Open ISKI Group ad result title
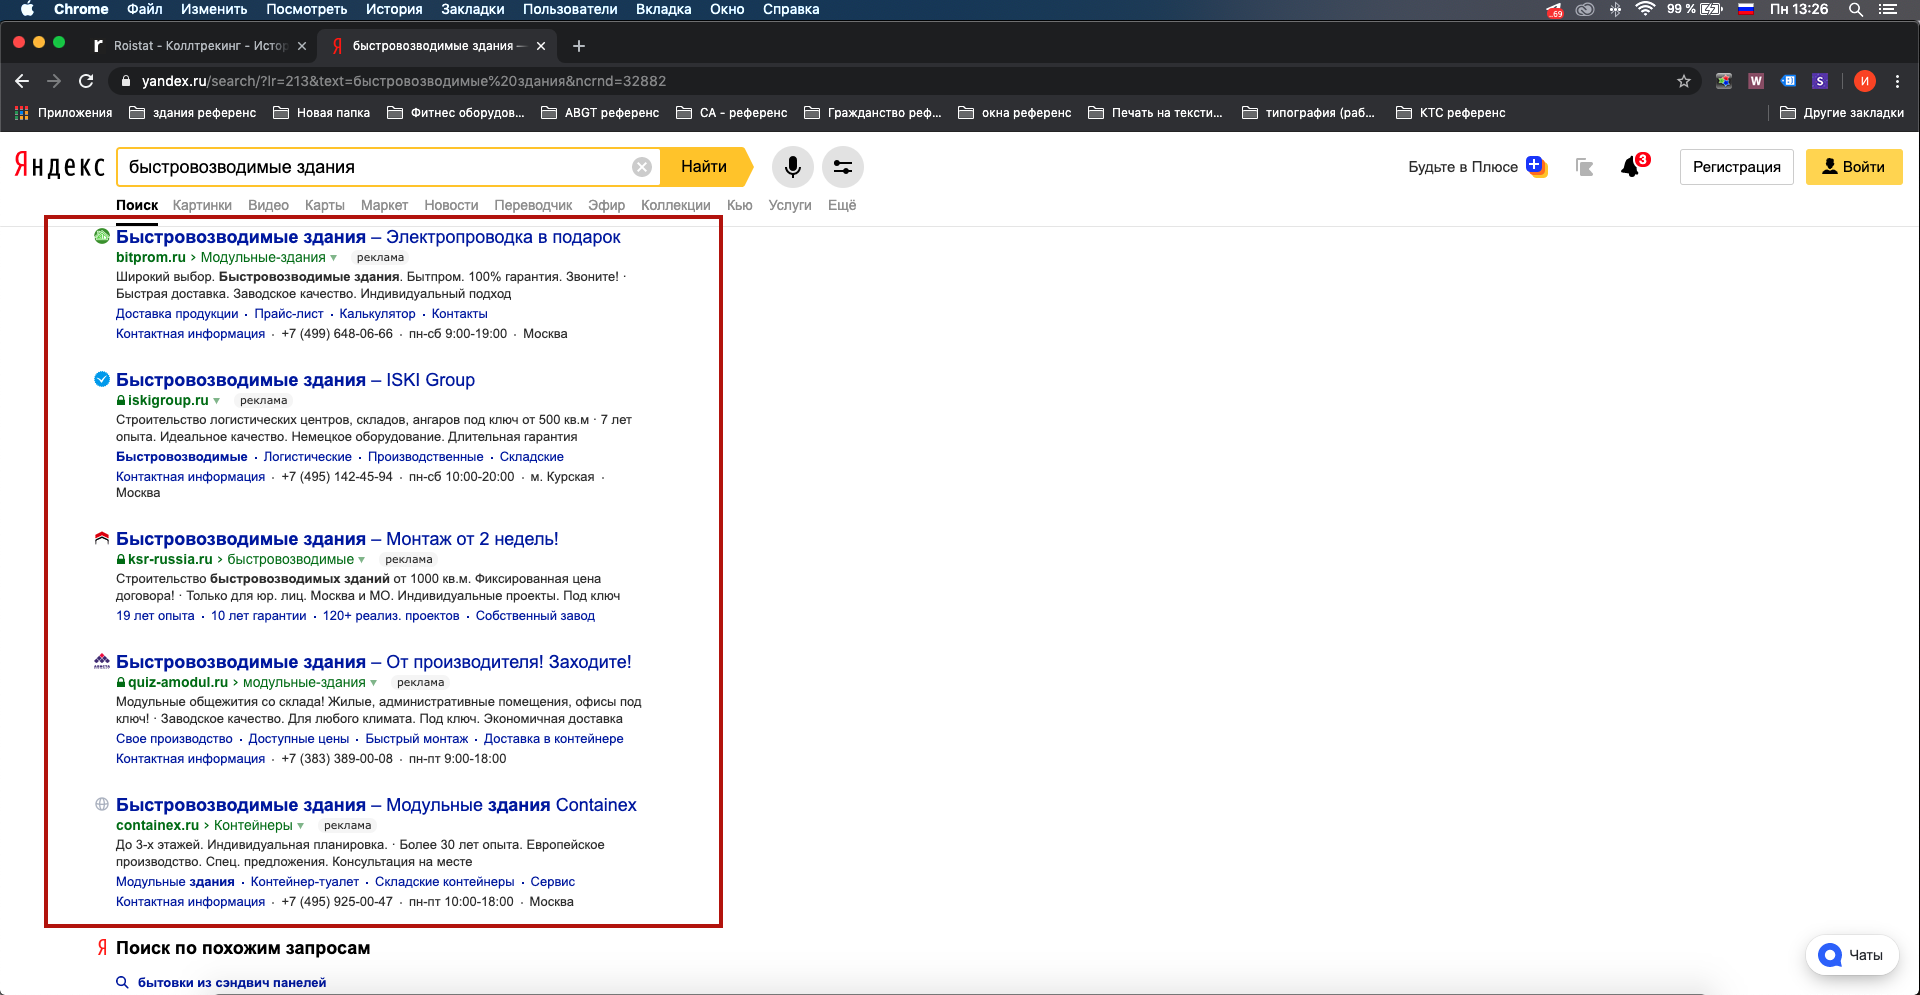The width and height of the screenshot is (1920, 995). click(295, 380)
